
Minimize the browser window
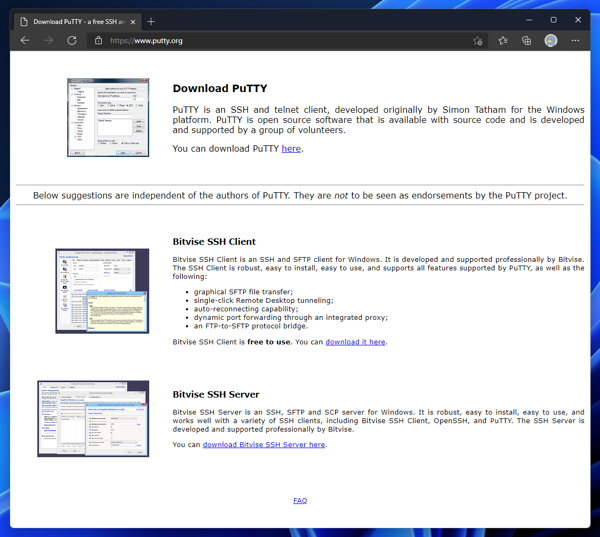(x=529, y=20)
